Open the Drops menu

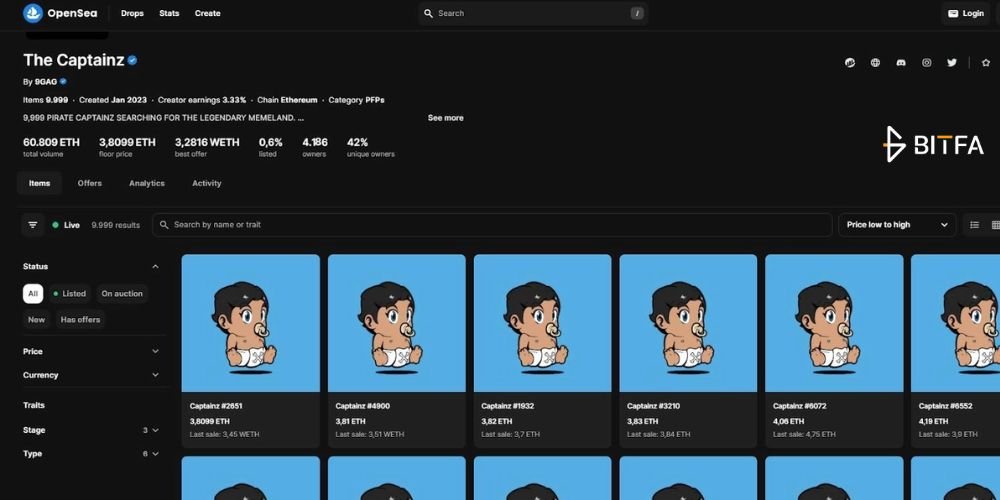[x=132, y=13]
